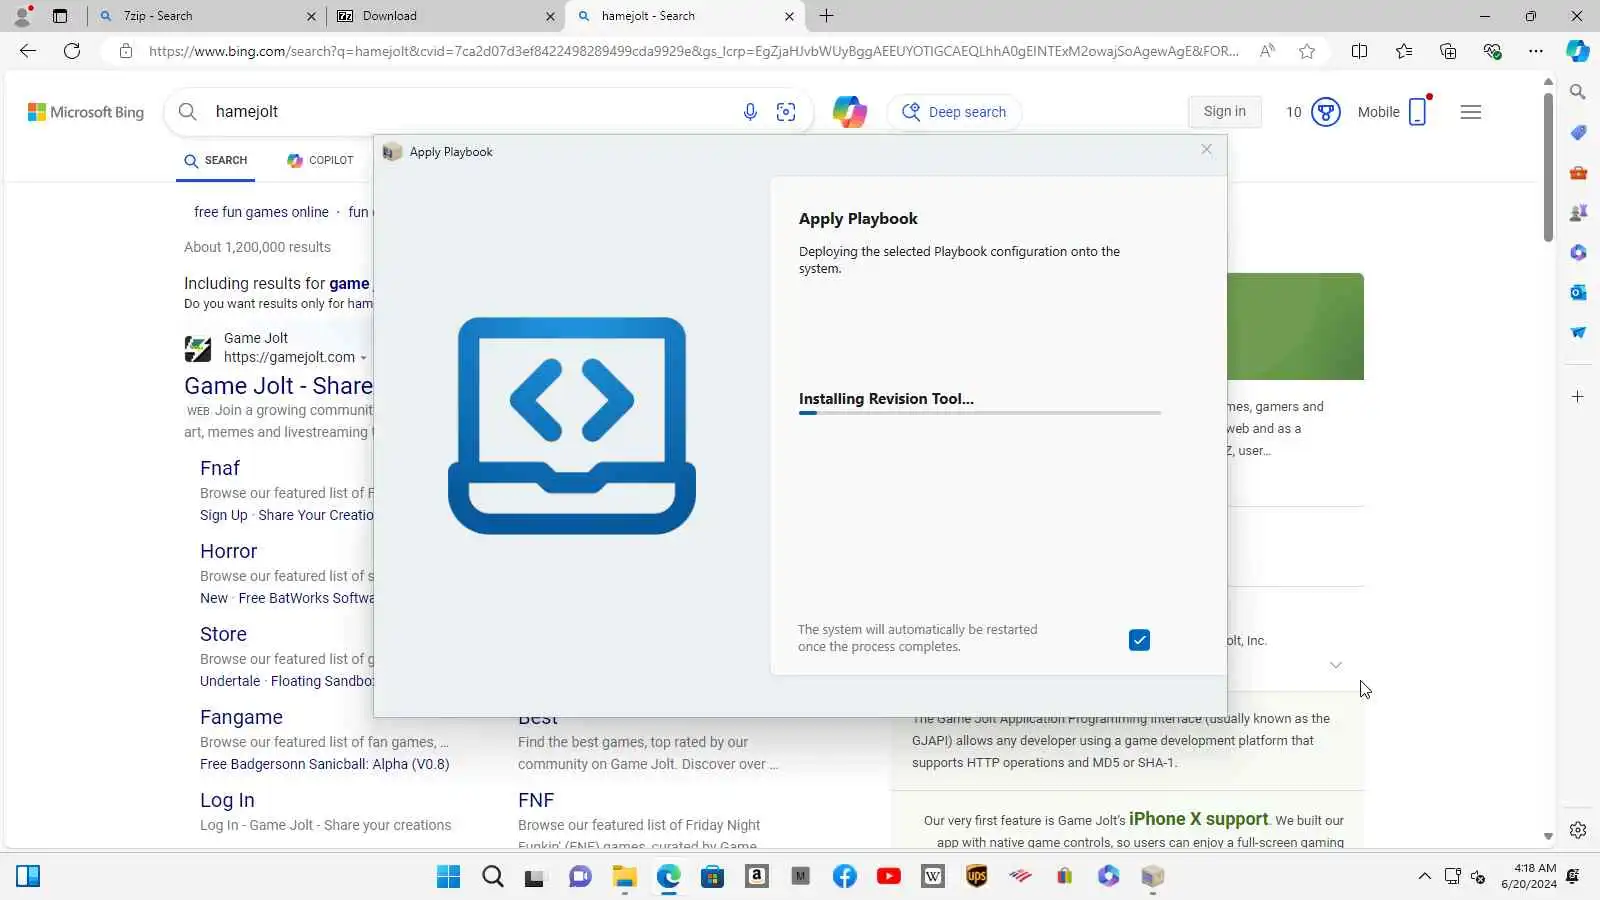Customize Edge sidebar with plus icon
Screen dimensions: 1600x900
coord(1578,397)
